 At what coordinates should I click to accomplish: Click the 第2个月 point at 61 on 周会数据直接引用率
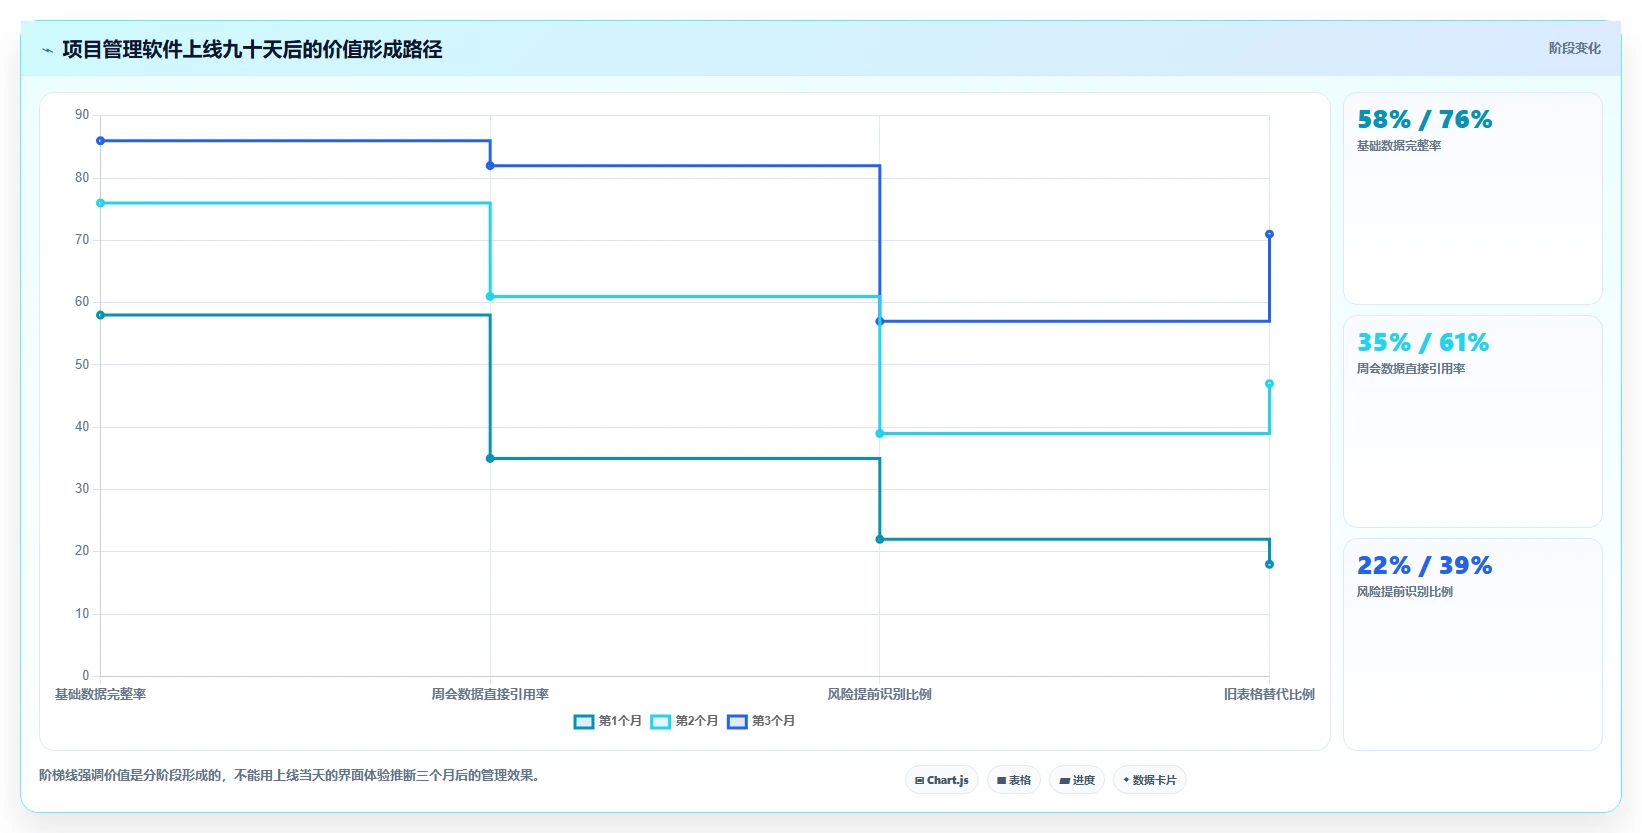(490, 297)
